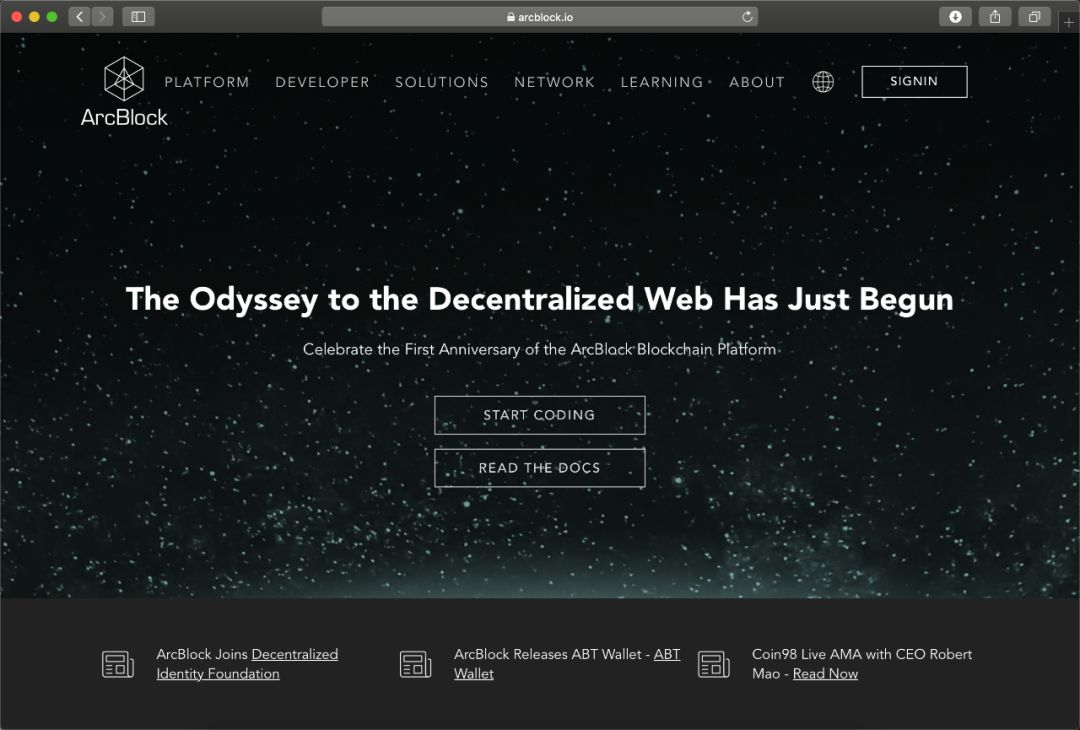Open the Read Now link

[x=825, y=674]
